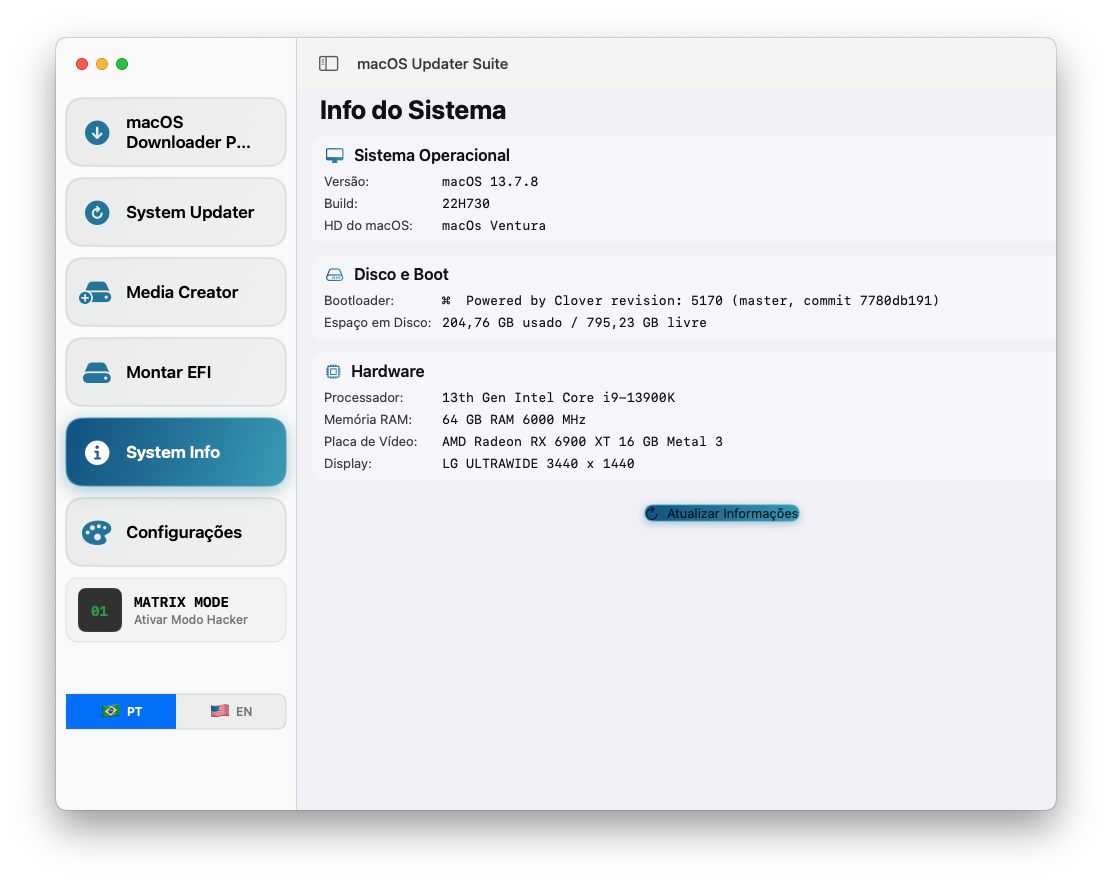Click the disk icon beside Disco e Boot

[x=335, y=275]
